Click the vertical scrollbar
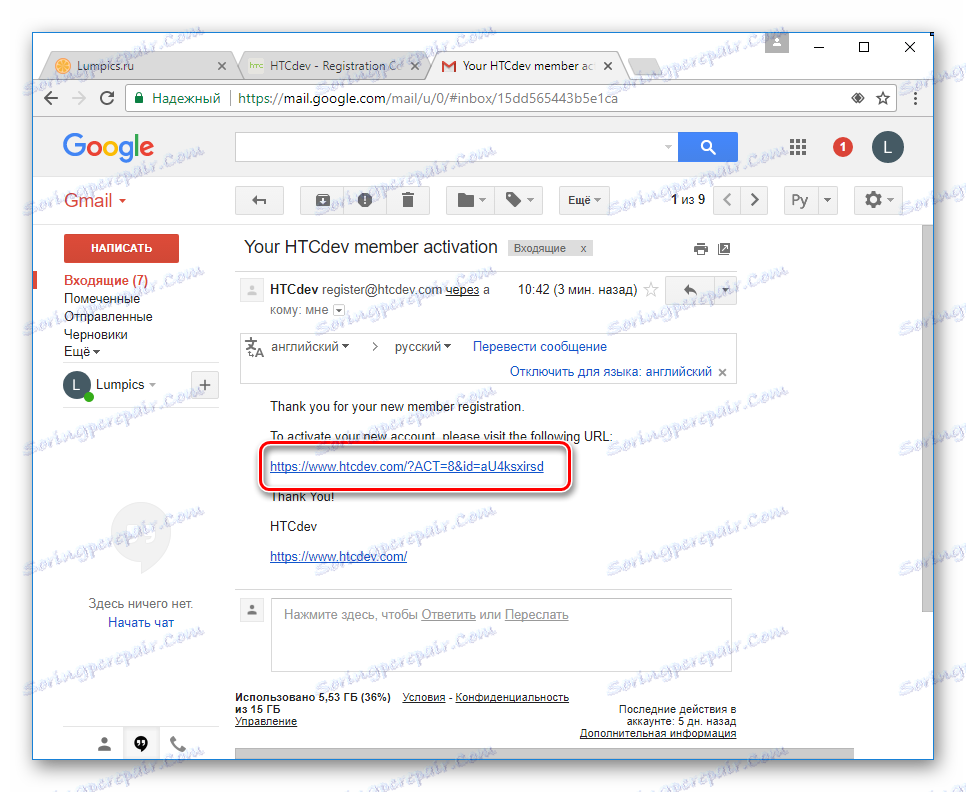This screenshot has height=792, width=966. point(927,419)
